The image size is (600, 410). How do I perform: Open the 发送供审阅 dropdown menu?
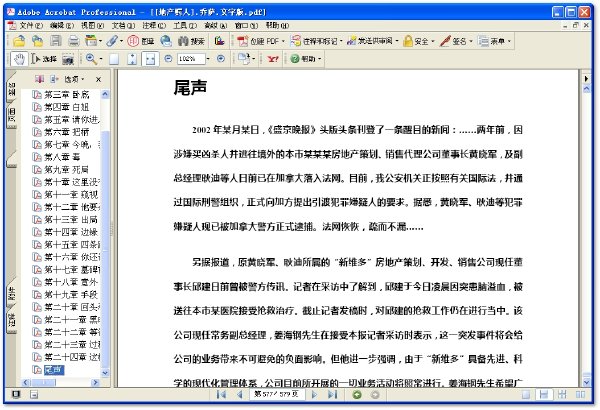pos(373,41)
